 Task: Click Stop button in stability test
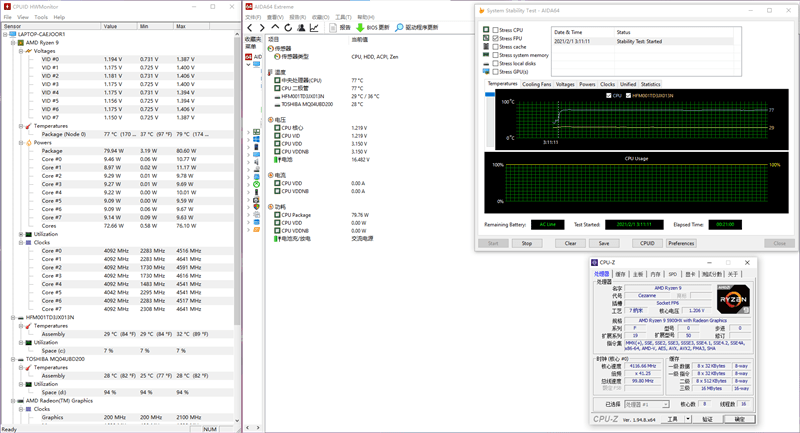pos(527,243)
